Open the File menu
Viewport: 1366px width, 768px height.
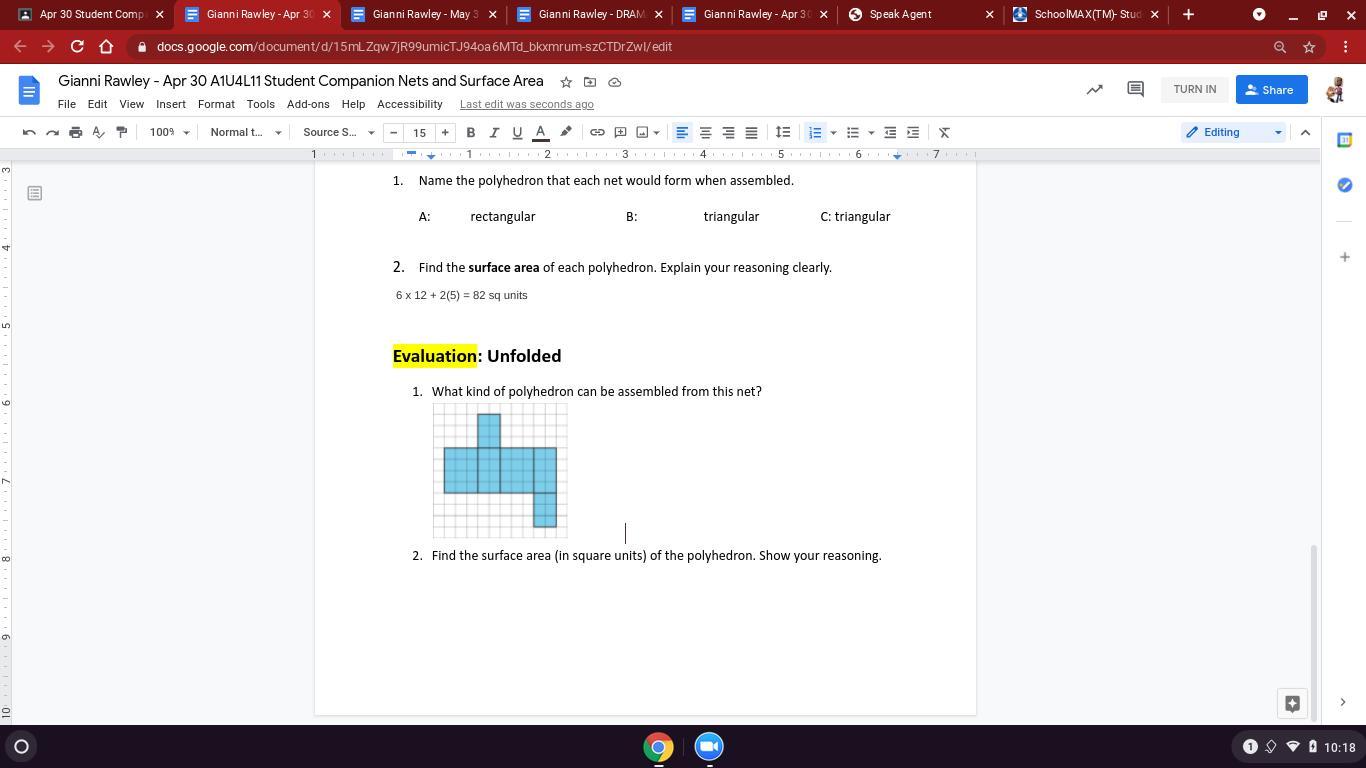pos(67,104)
